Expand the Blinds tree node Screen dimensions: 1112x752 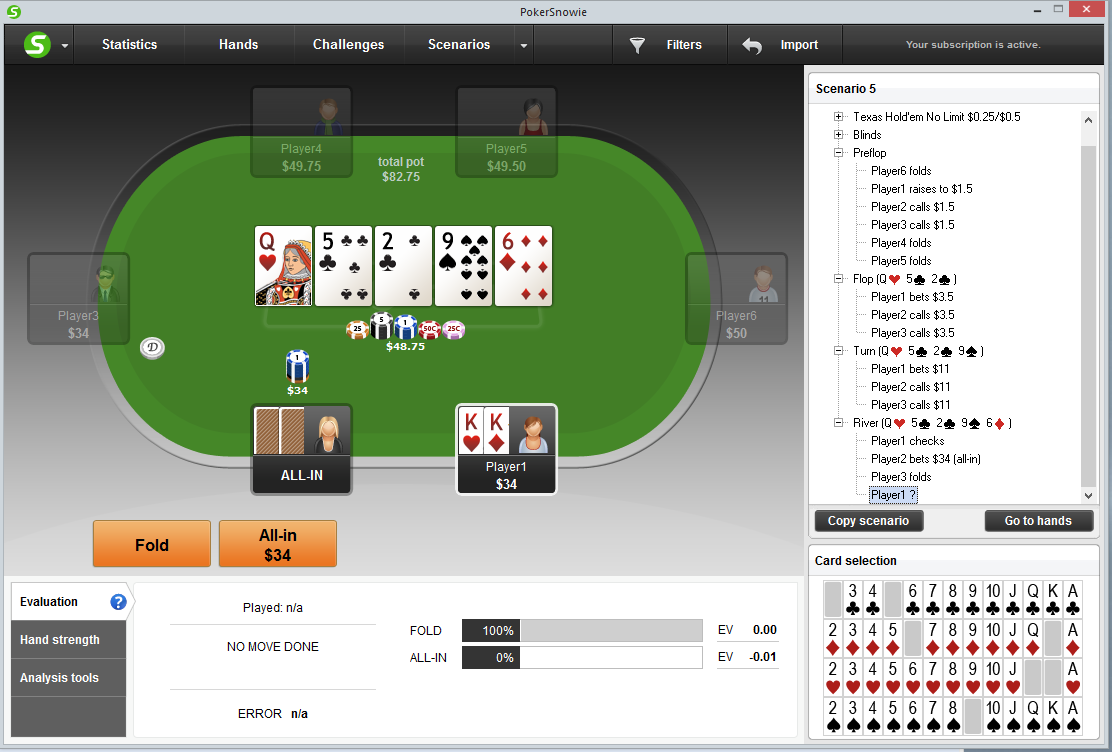coord(838,135)
